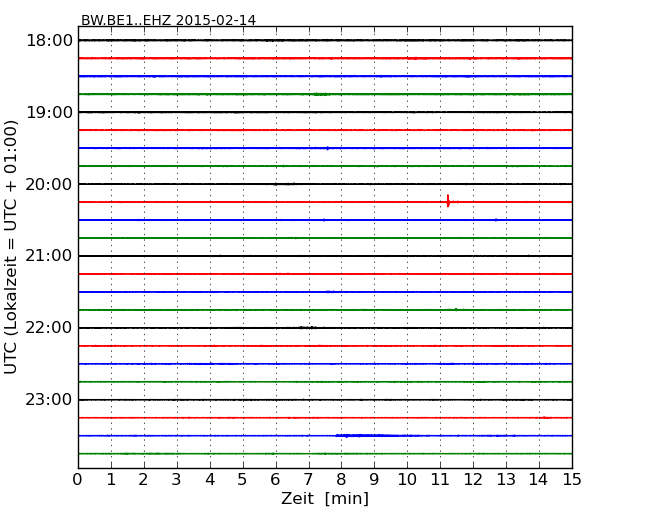The width and height of the screenshot is (650, 520).
Task: Click the red seismic spike near minute 11
Action: tap(449, 201)
